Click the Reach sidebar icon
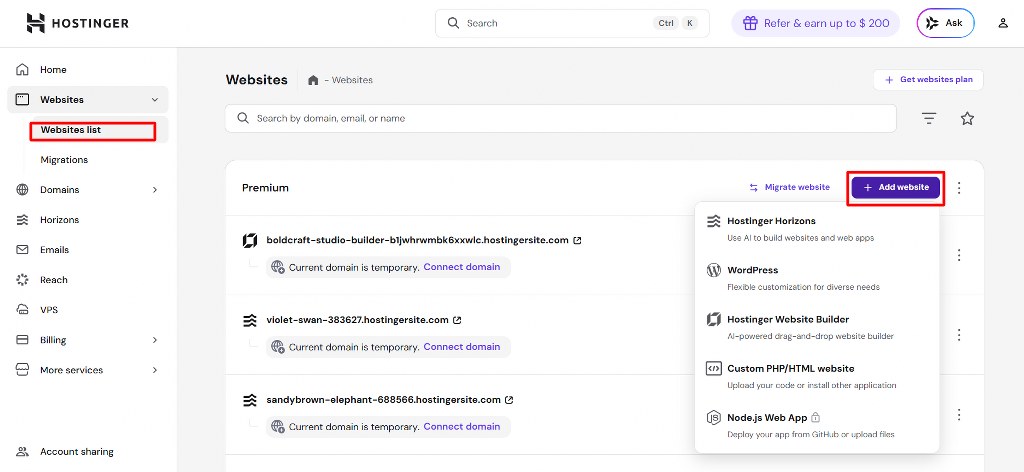Screen dimensions: 1024x472 pyautogui.click(x=22, y=279)
